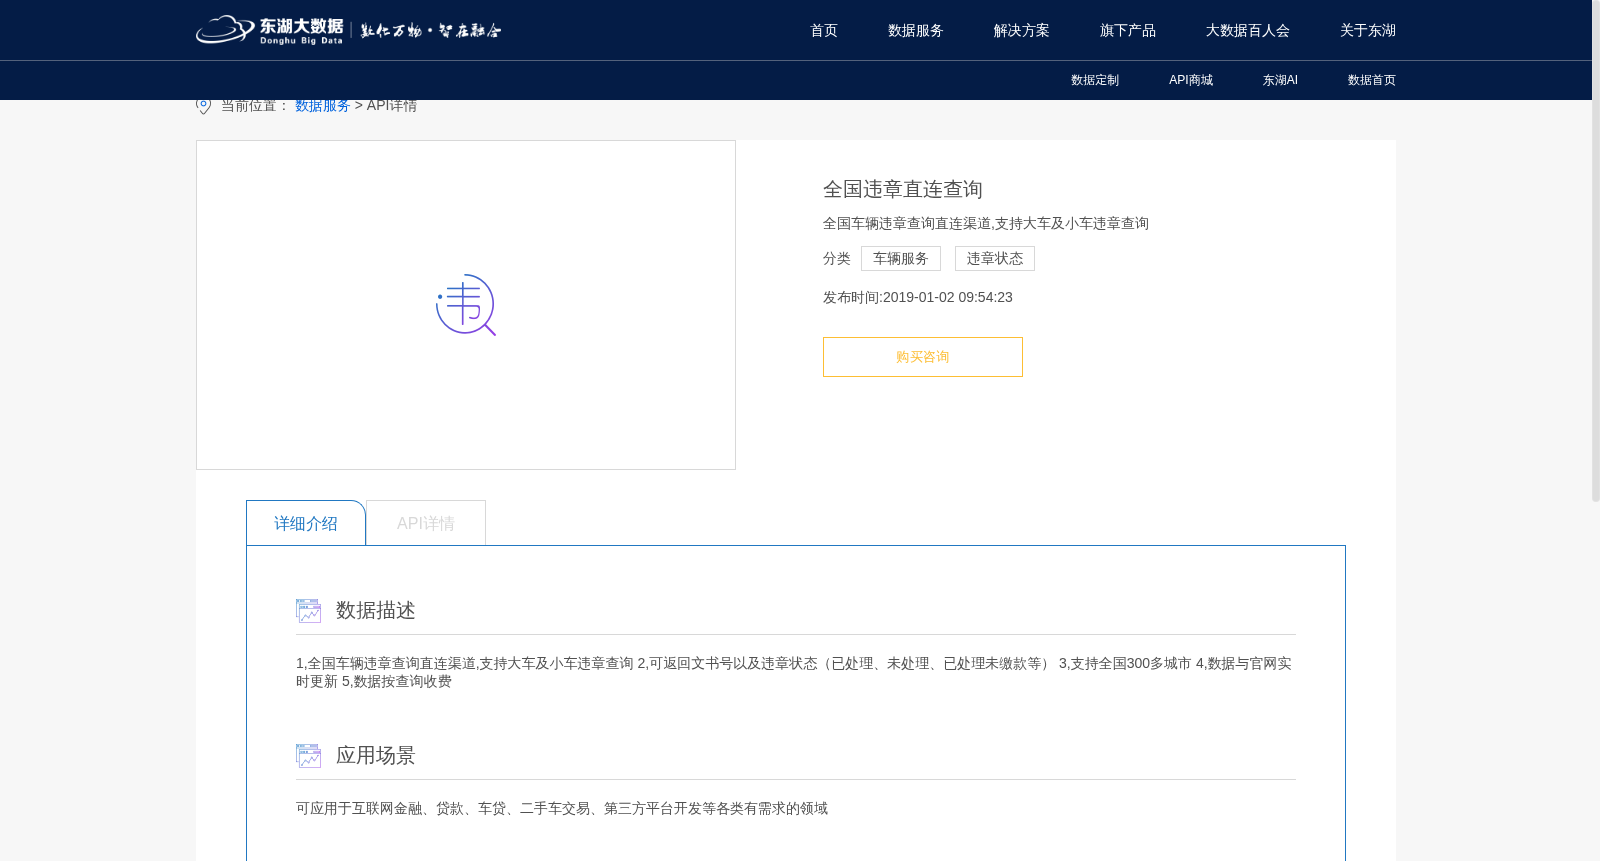Viewport: 1600px width, 861px height.
Task: Click the 数据服务 breadcrumb link
Action: click(x=322, y=106)
